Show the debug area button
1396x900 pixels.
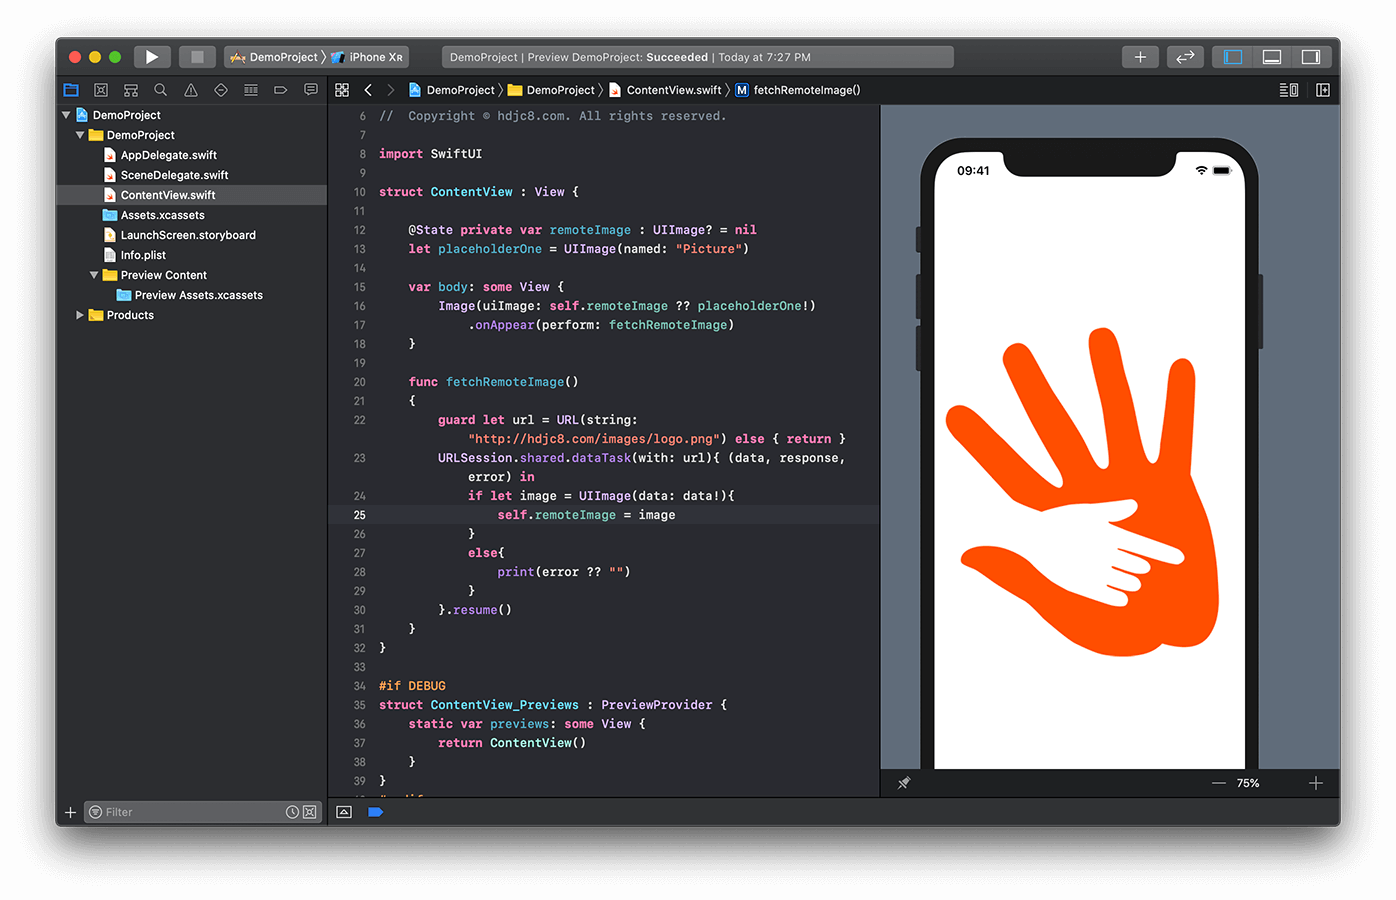(344, 812)
